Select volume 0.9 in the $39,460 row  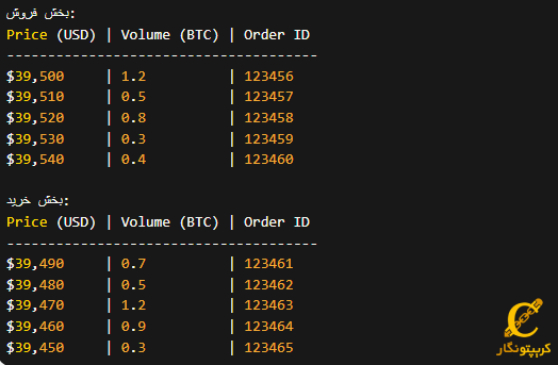pyautogui.click(x=133, y=326)
